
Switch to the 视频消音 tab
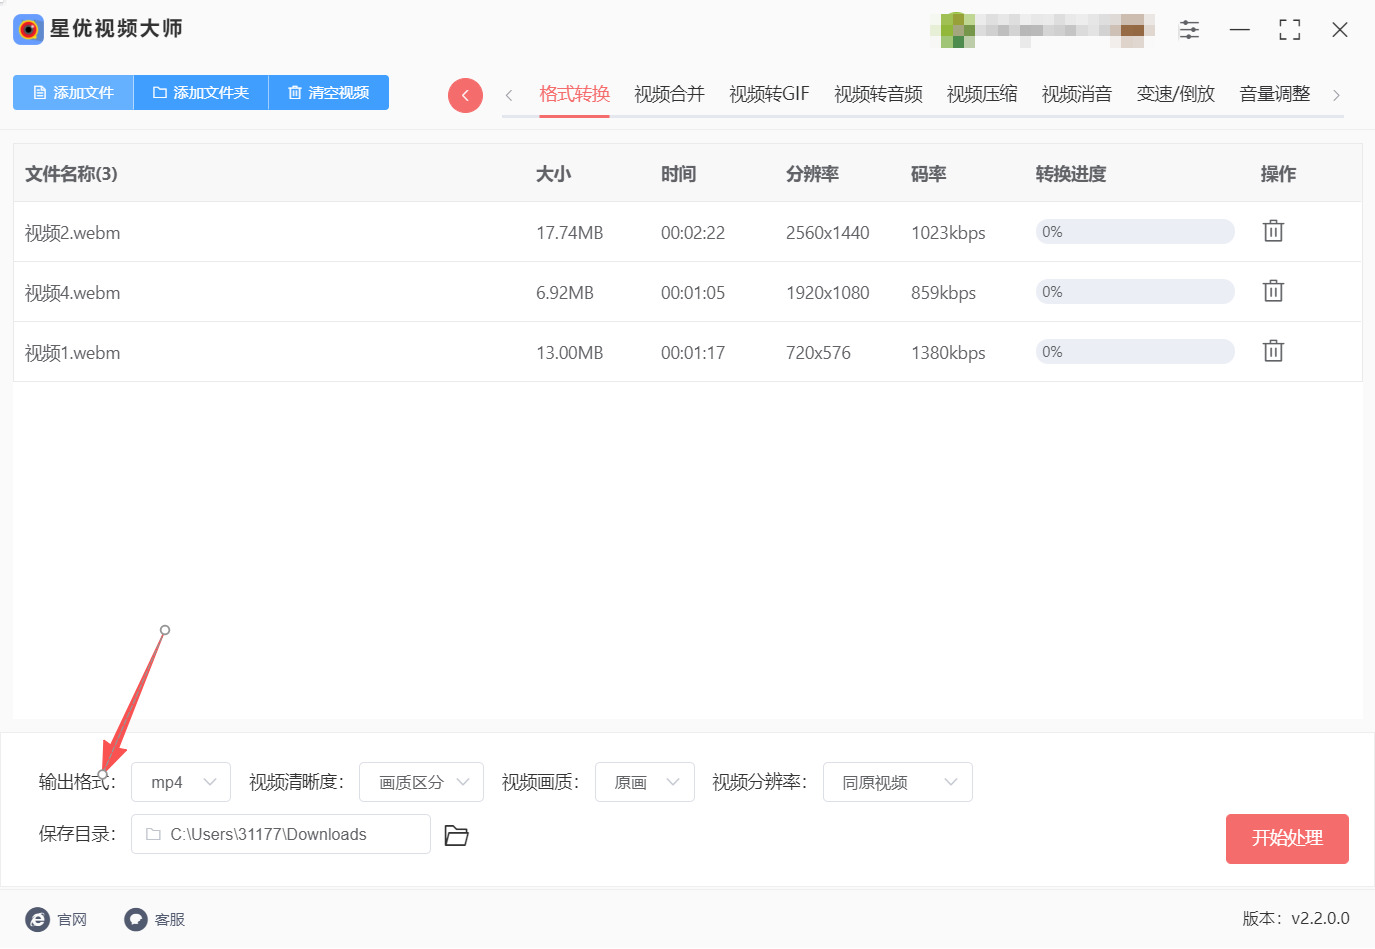(1077, 94)
